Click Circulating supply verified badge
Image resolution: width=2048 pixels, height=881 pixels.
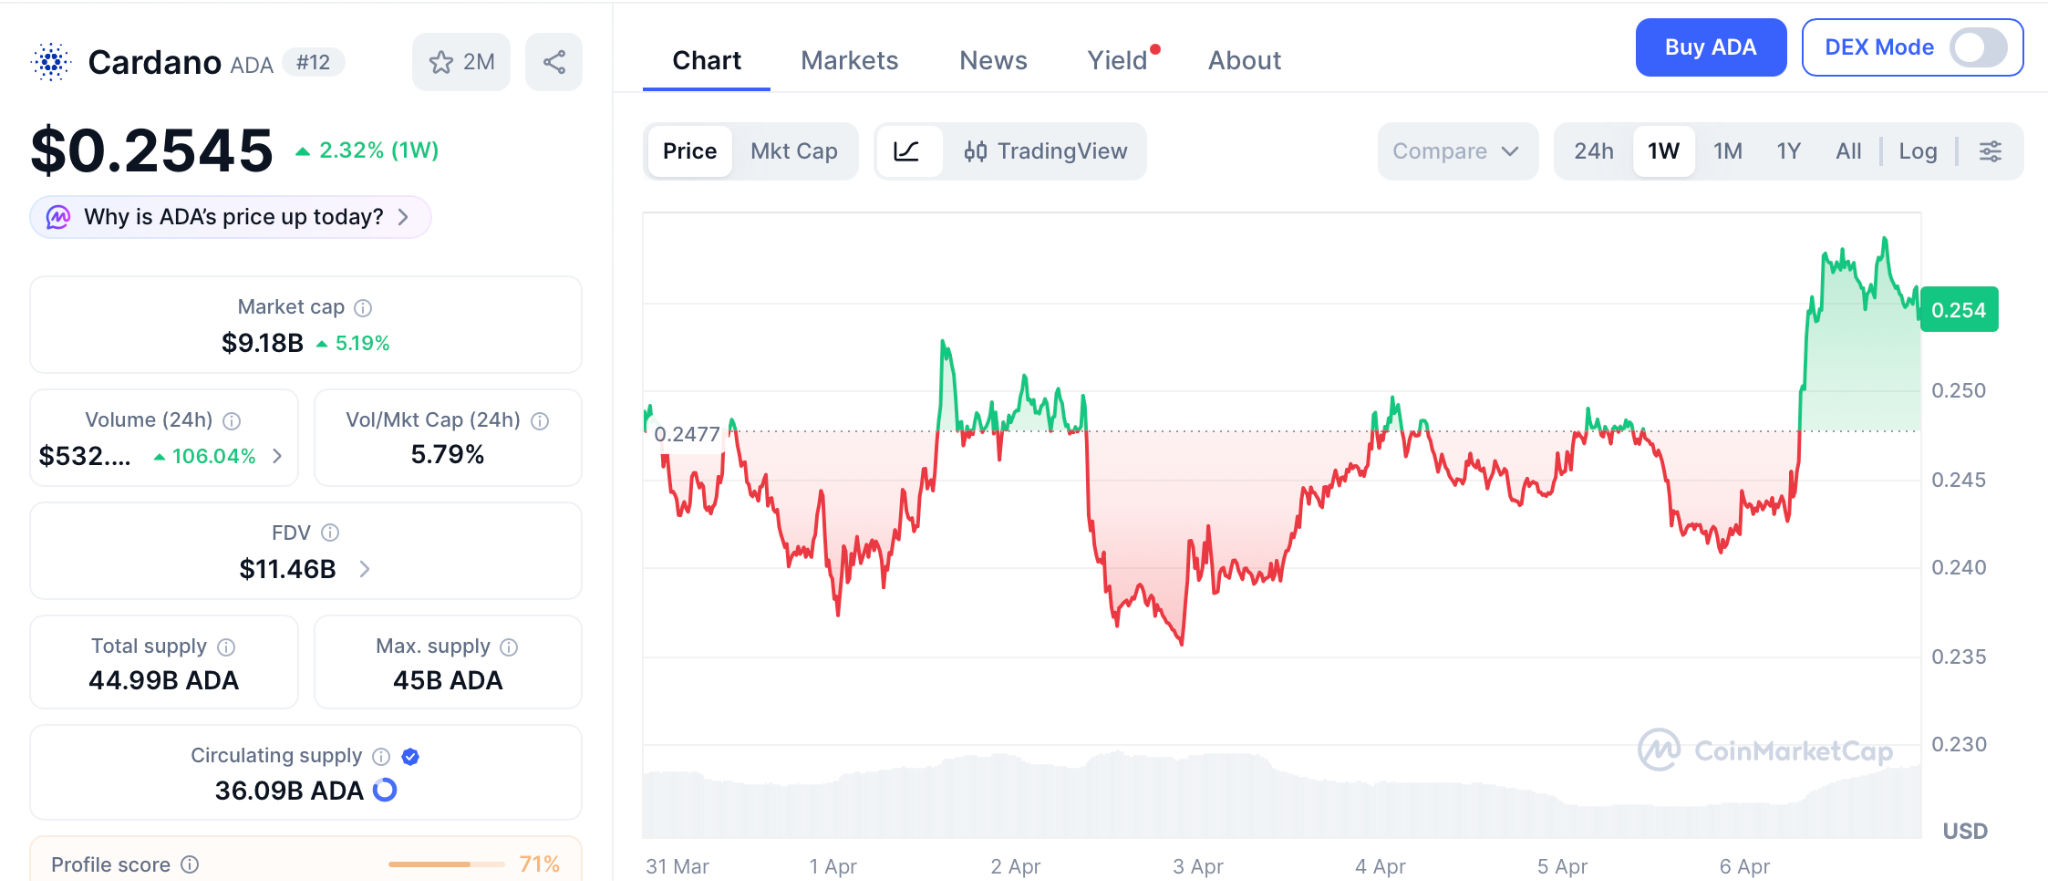click(x=410, y=756)
